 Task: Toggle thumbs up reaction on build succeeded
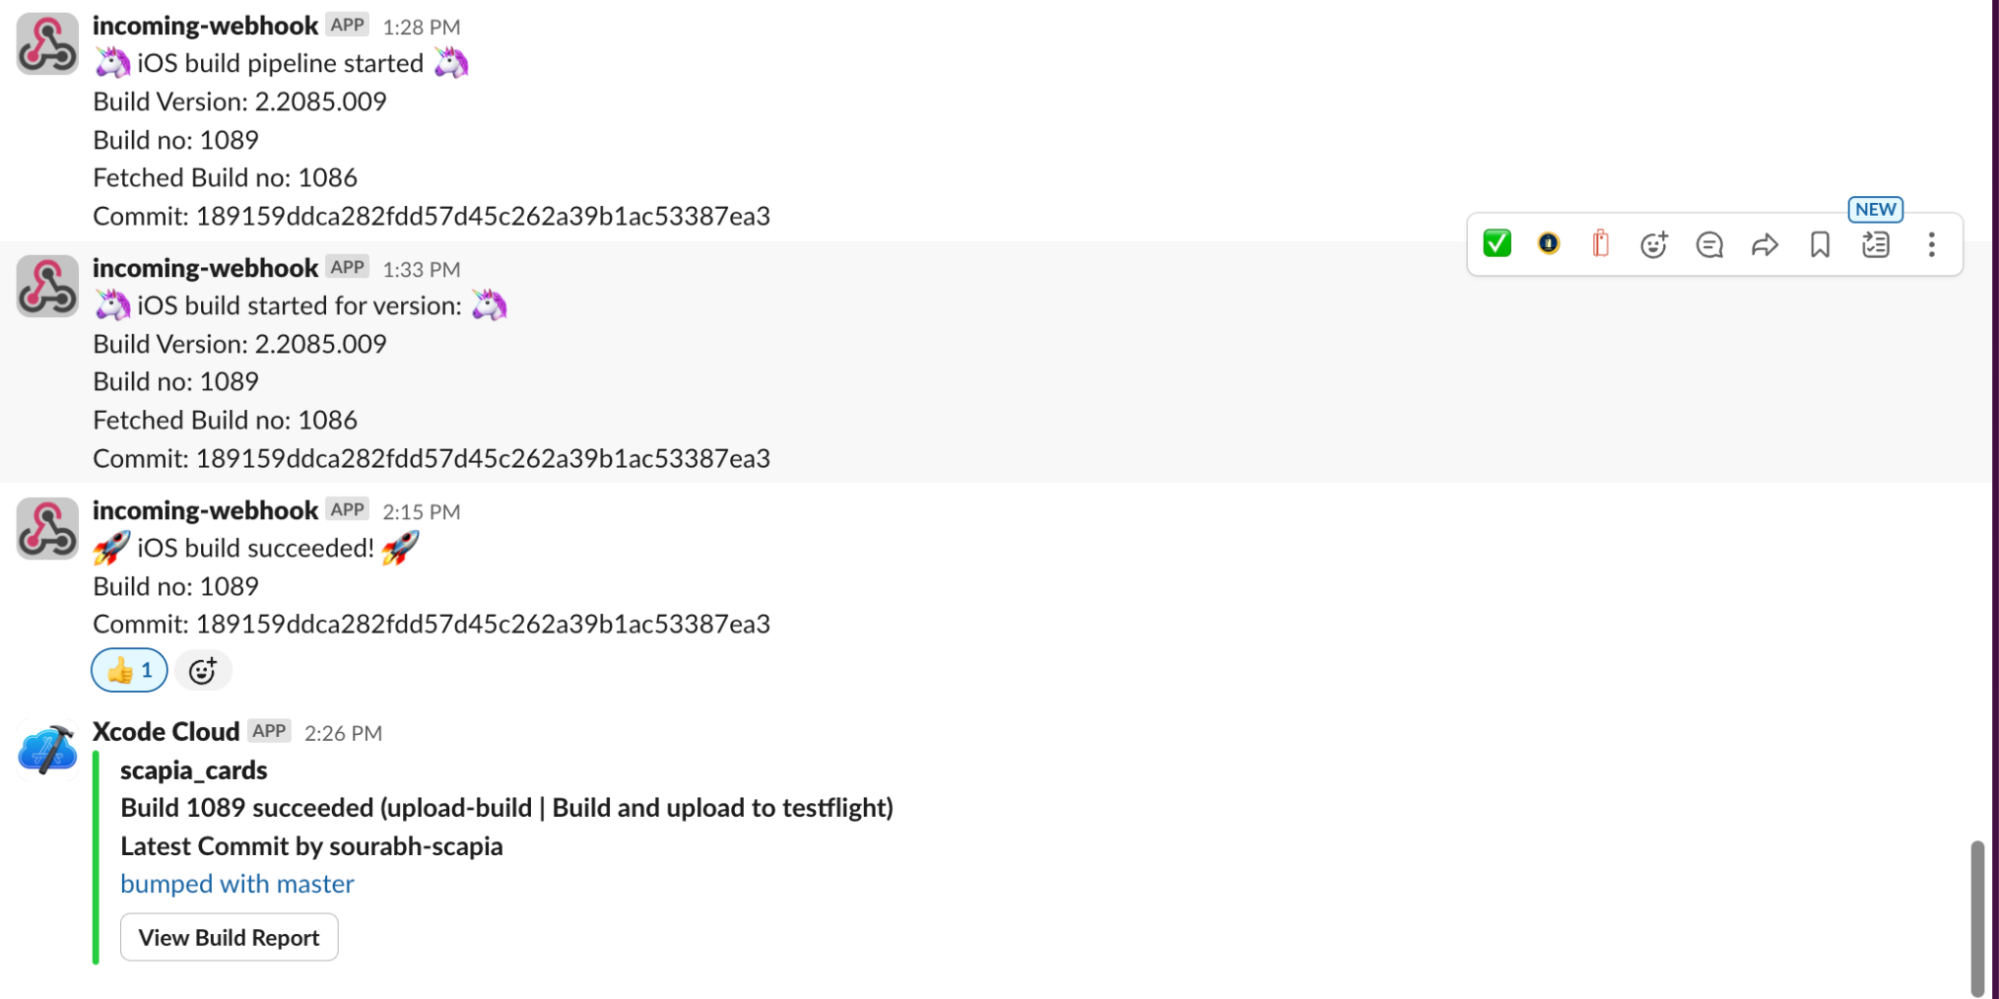click(x=129, y=670)
